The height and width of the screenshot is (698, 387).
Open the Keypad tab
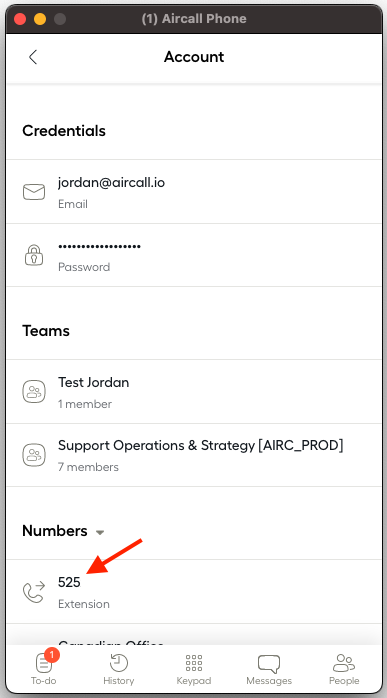194,669
